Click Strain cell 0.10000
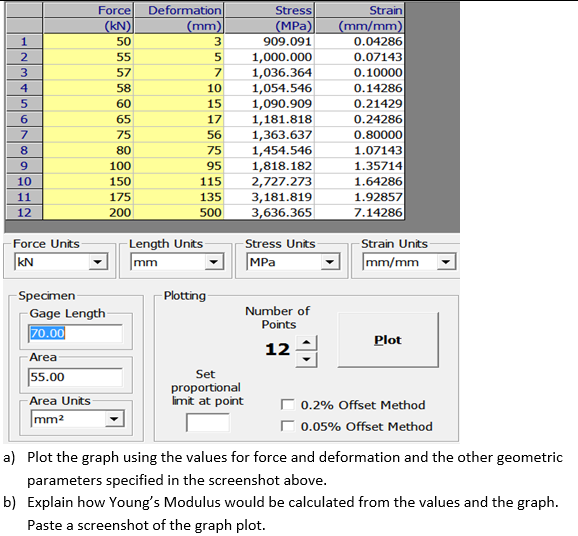This screenshot has height=536, width=578. (x=360, y=72)
